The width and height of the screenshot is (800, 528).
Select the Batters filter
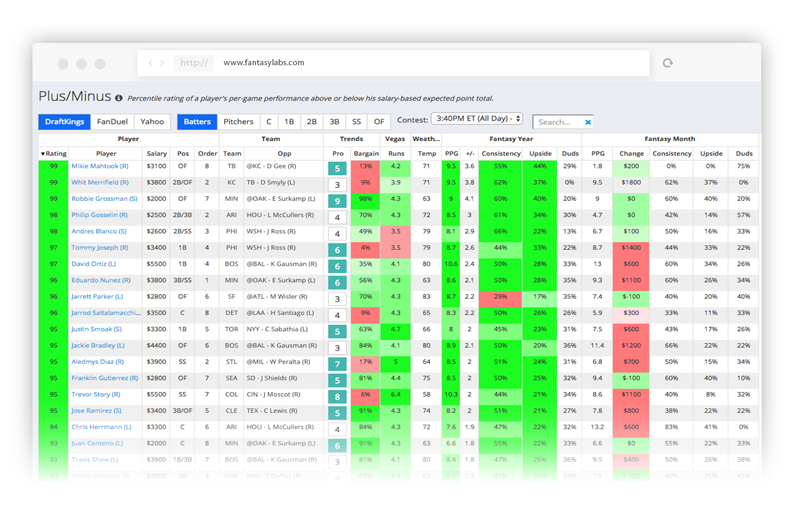[197, 121]
